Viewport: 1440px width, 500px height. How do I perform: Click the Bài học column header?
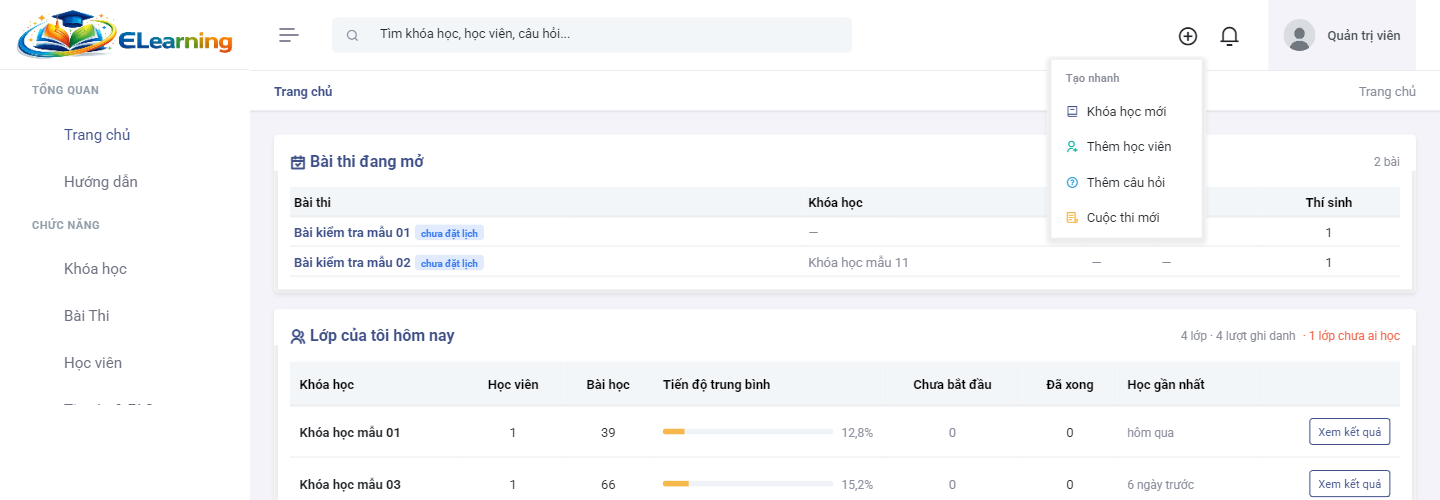pos(608,385)
